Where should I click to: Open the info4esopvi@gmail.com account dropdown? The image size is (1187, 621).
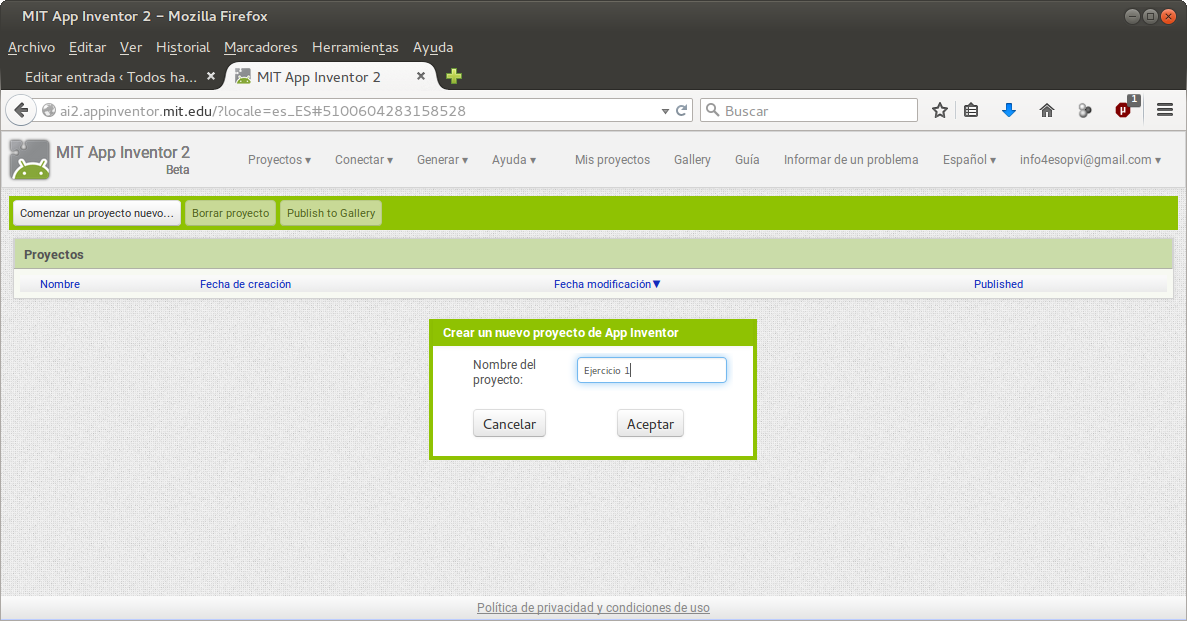(x=1090, y=160)
